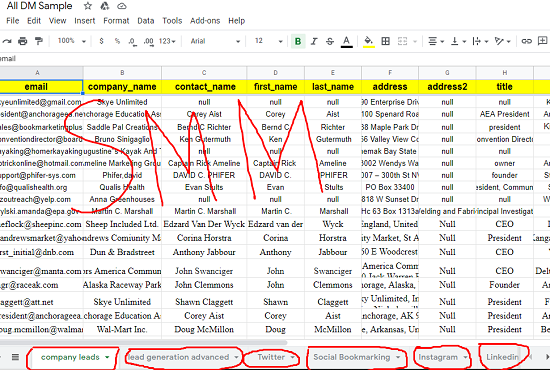The width and height of the screenshot is (550, 370).
Task: Open the move to Drive folder icon
Action: point(105,6)
